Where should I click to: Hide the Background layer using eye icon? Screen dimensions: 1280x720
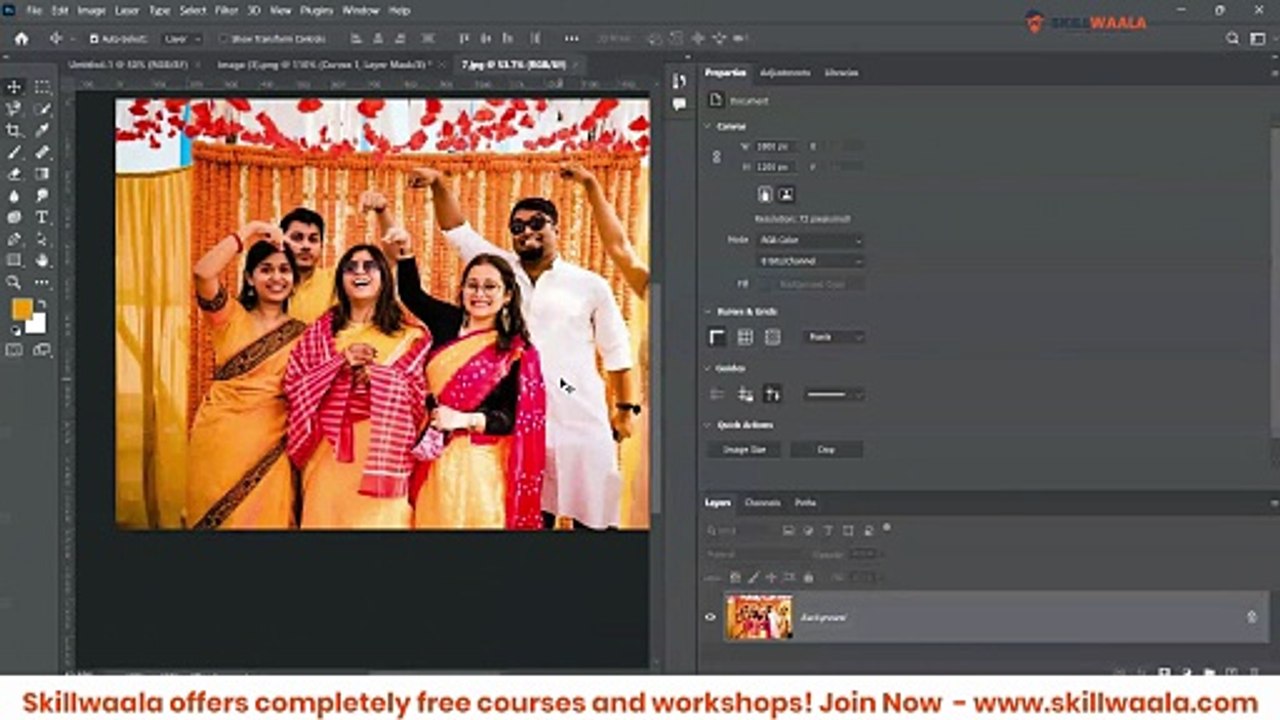[711, 617]
